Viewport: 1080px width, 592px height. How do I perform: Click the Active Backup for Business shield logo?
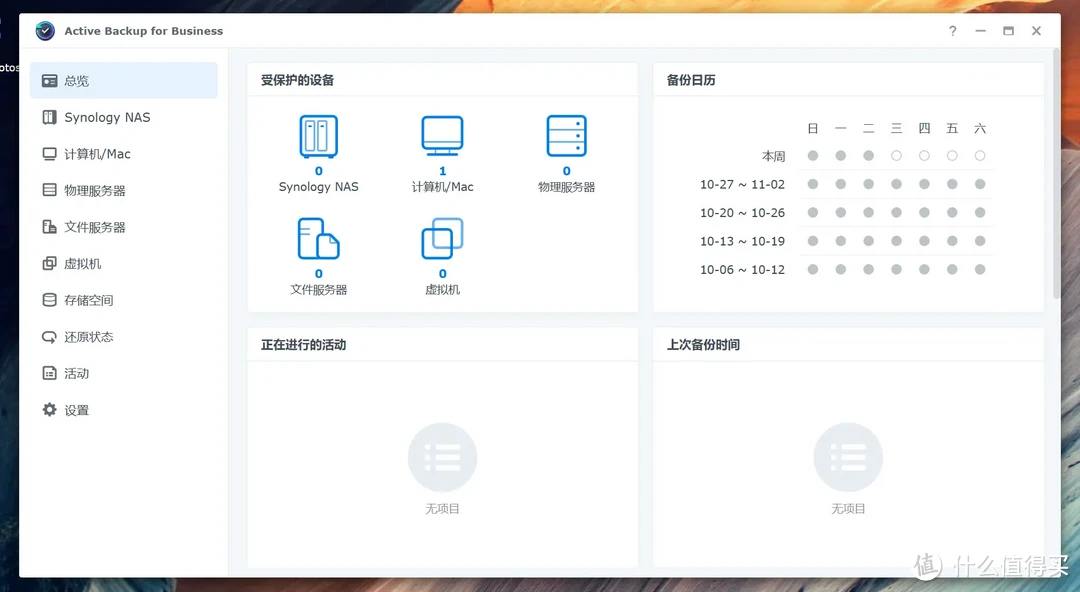coord(44,31)
